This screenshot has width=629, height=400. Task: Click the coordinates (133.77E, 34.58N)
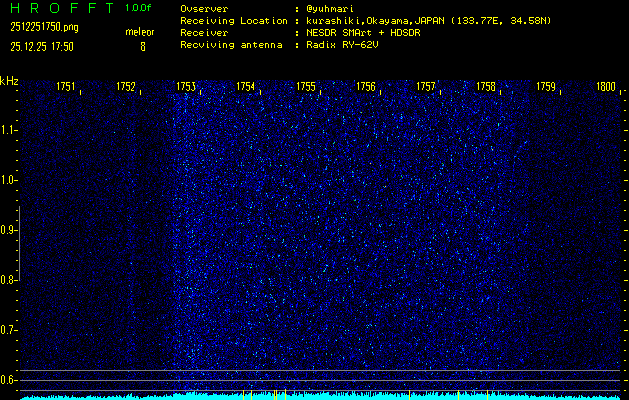pos(501,21)
